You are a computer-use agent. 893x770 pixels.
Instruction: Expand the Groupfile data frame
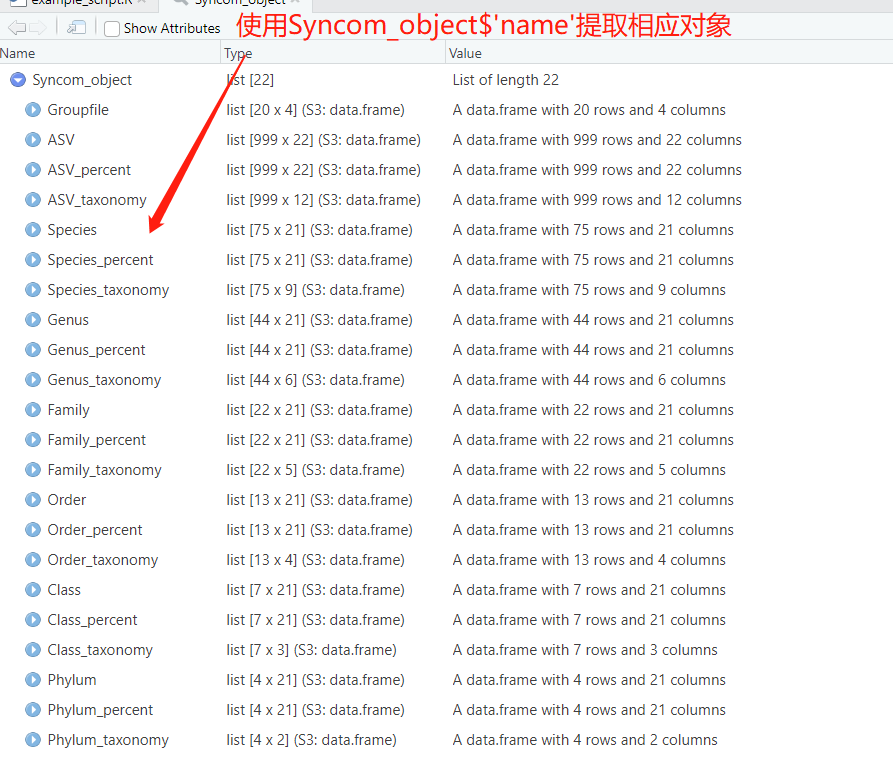(x=33, y=110)
